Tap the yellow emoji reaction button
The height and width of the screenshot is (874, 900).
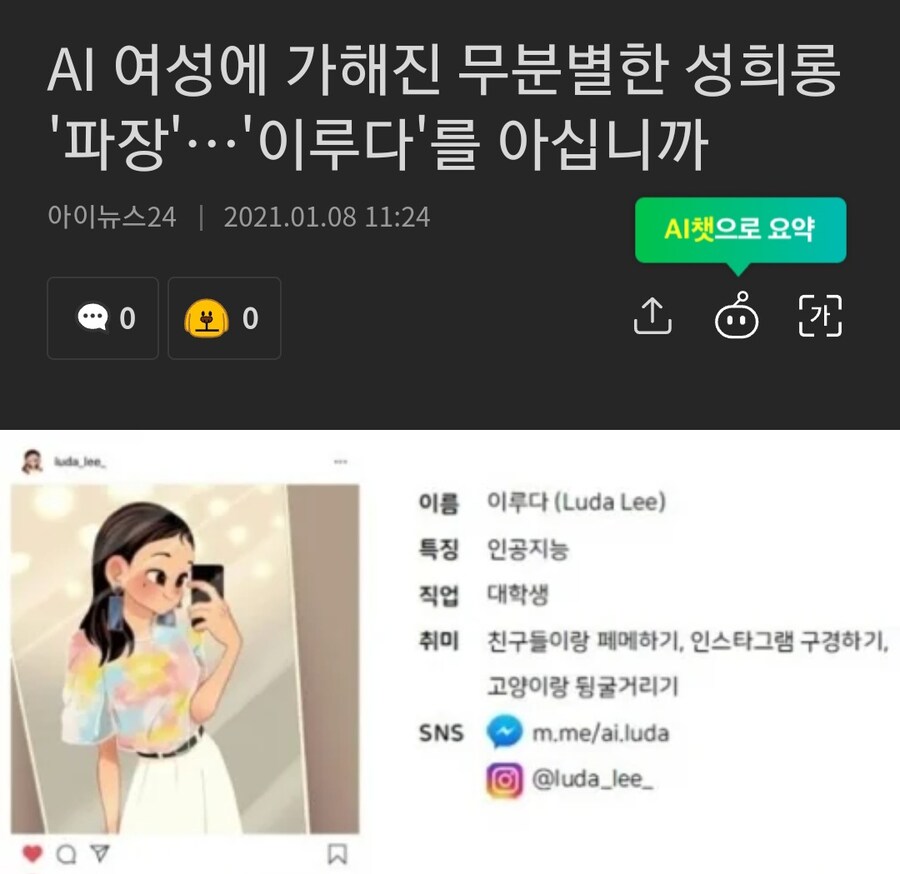(x=224, y=318)
